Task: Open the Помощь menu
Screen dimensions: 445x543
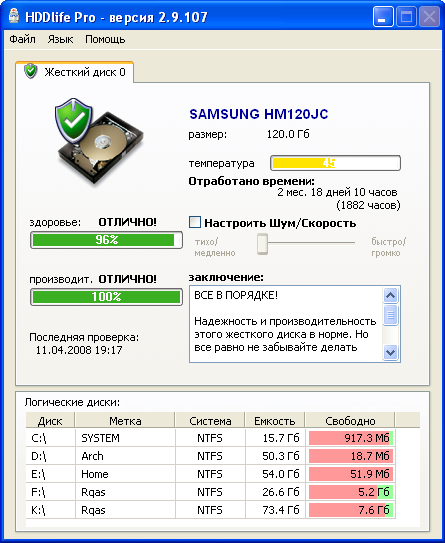Action: [105, 39]
